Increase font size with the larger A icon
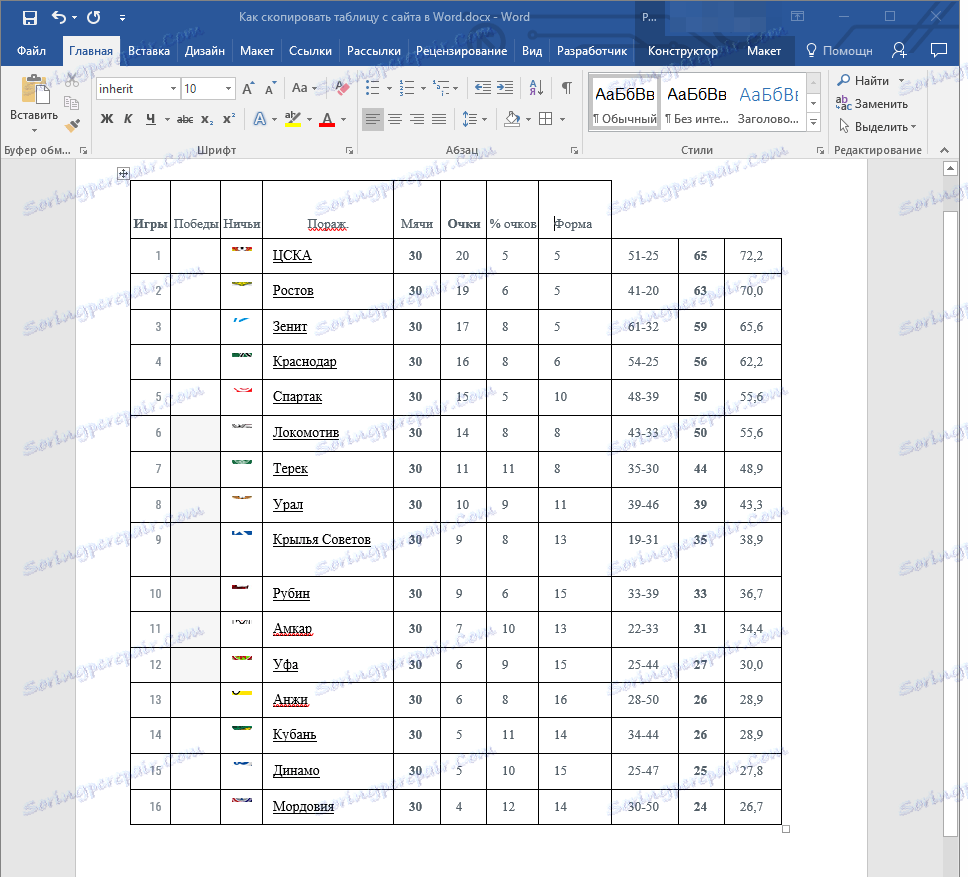This screenshot has height=877, width=968. pyautogui.click(x=248, y=89)
